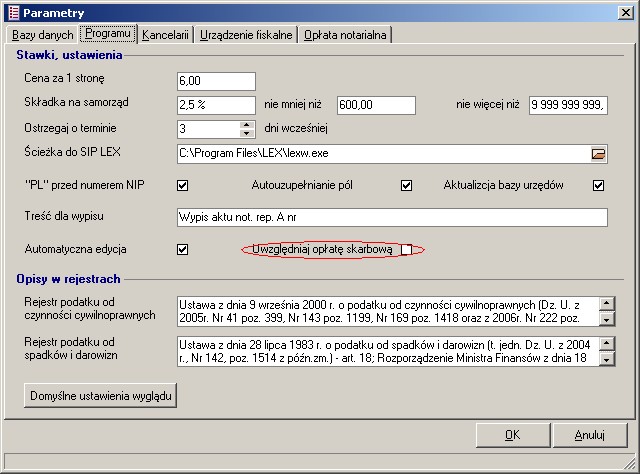Click the folder browse icon for SIP LEX path
The image size is (640, 474).
click(598, 154)
